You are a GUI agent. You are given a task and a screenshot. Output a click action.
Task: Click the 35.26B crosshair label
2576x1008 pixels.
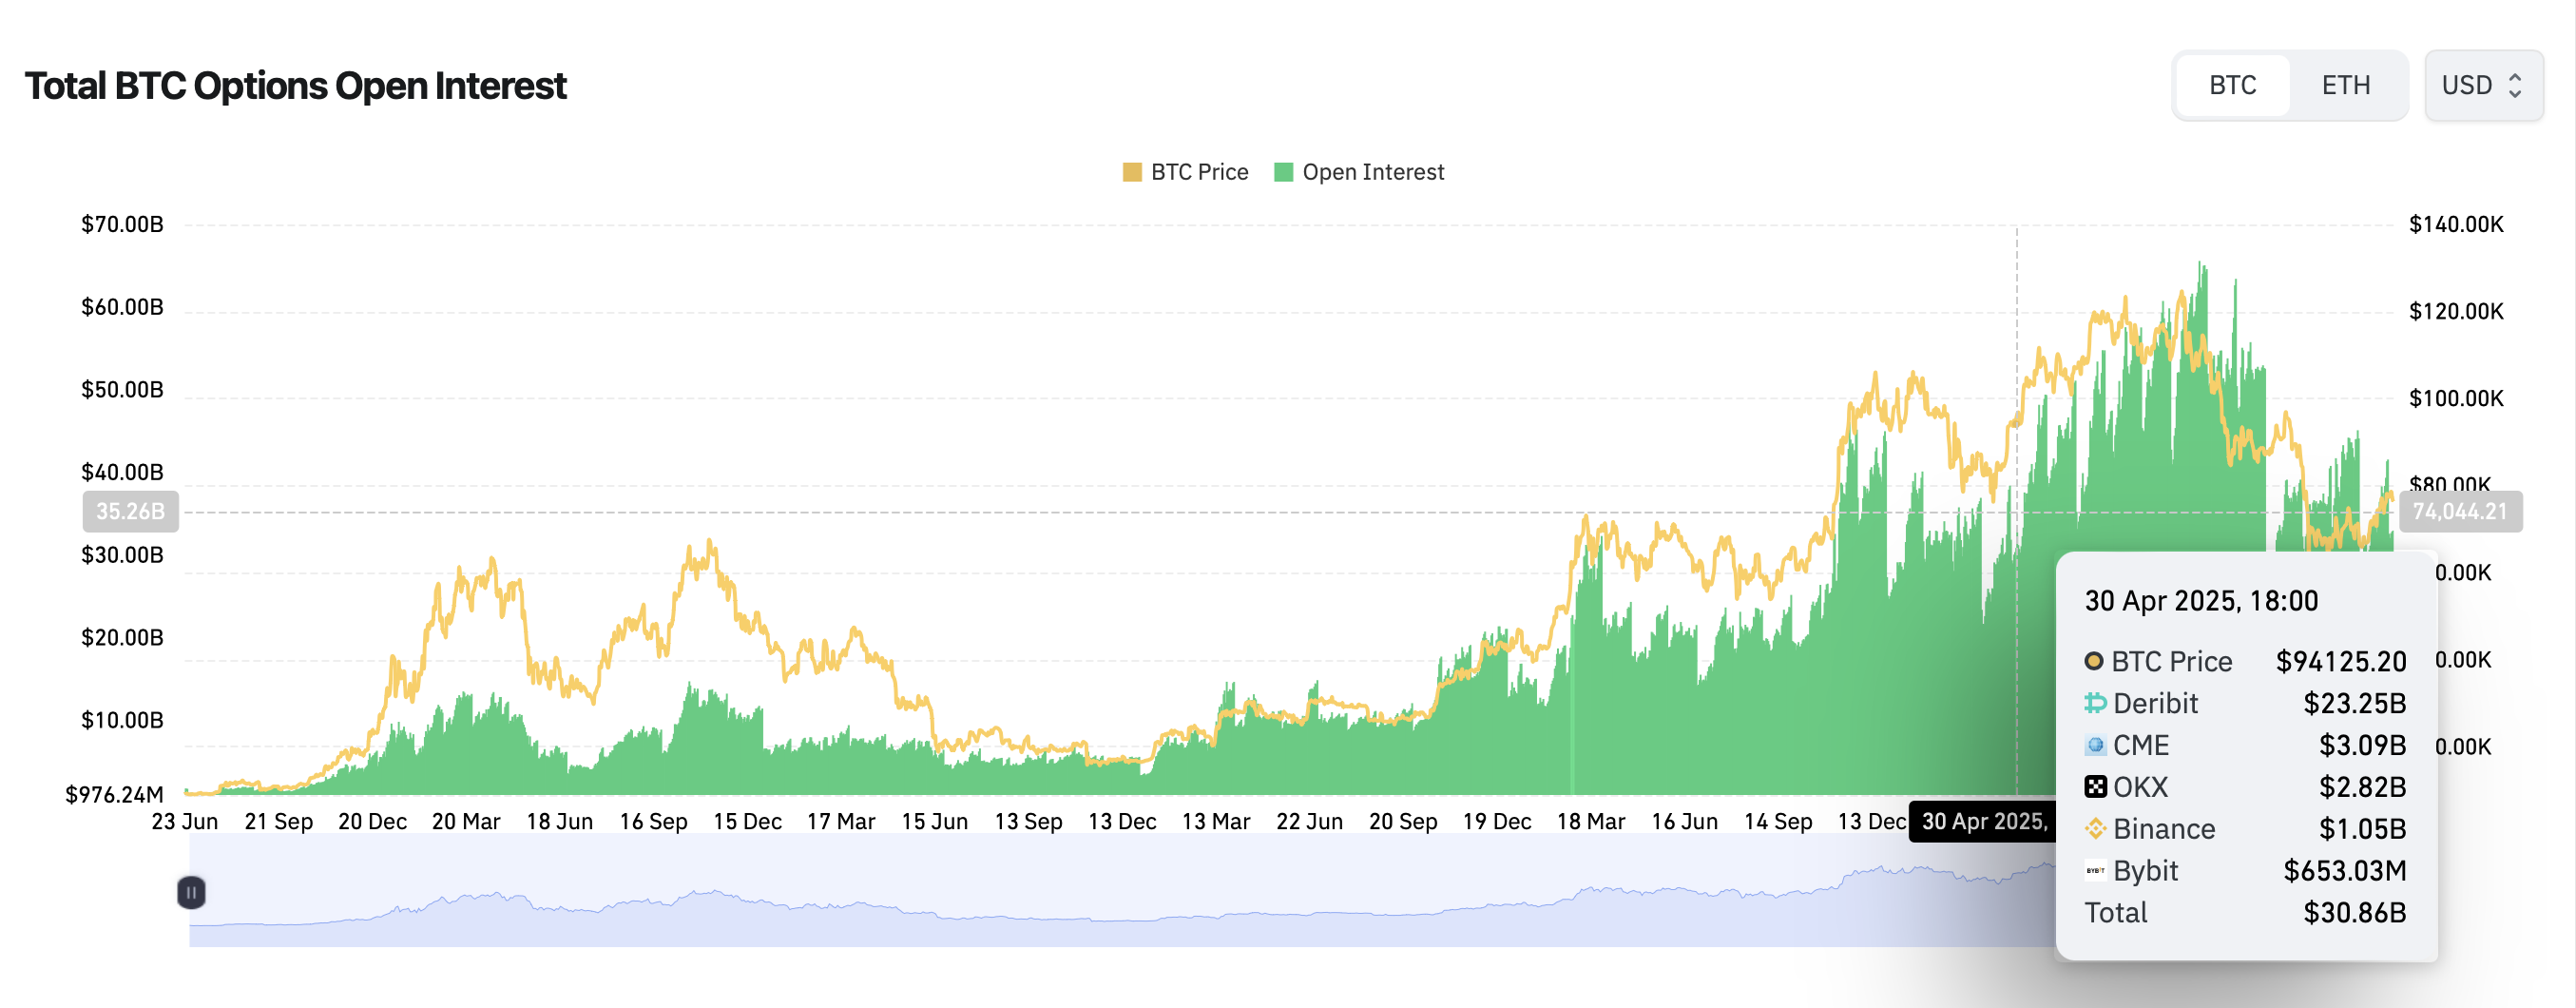130,512
